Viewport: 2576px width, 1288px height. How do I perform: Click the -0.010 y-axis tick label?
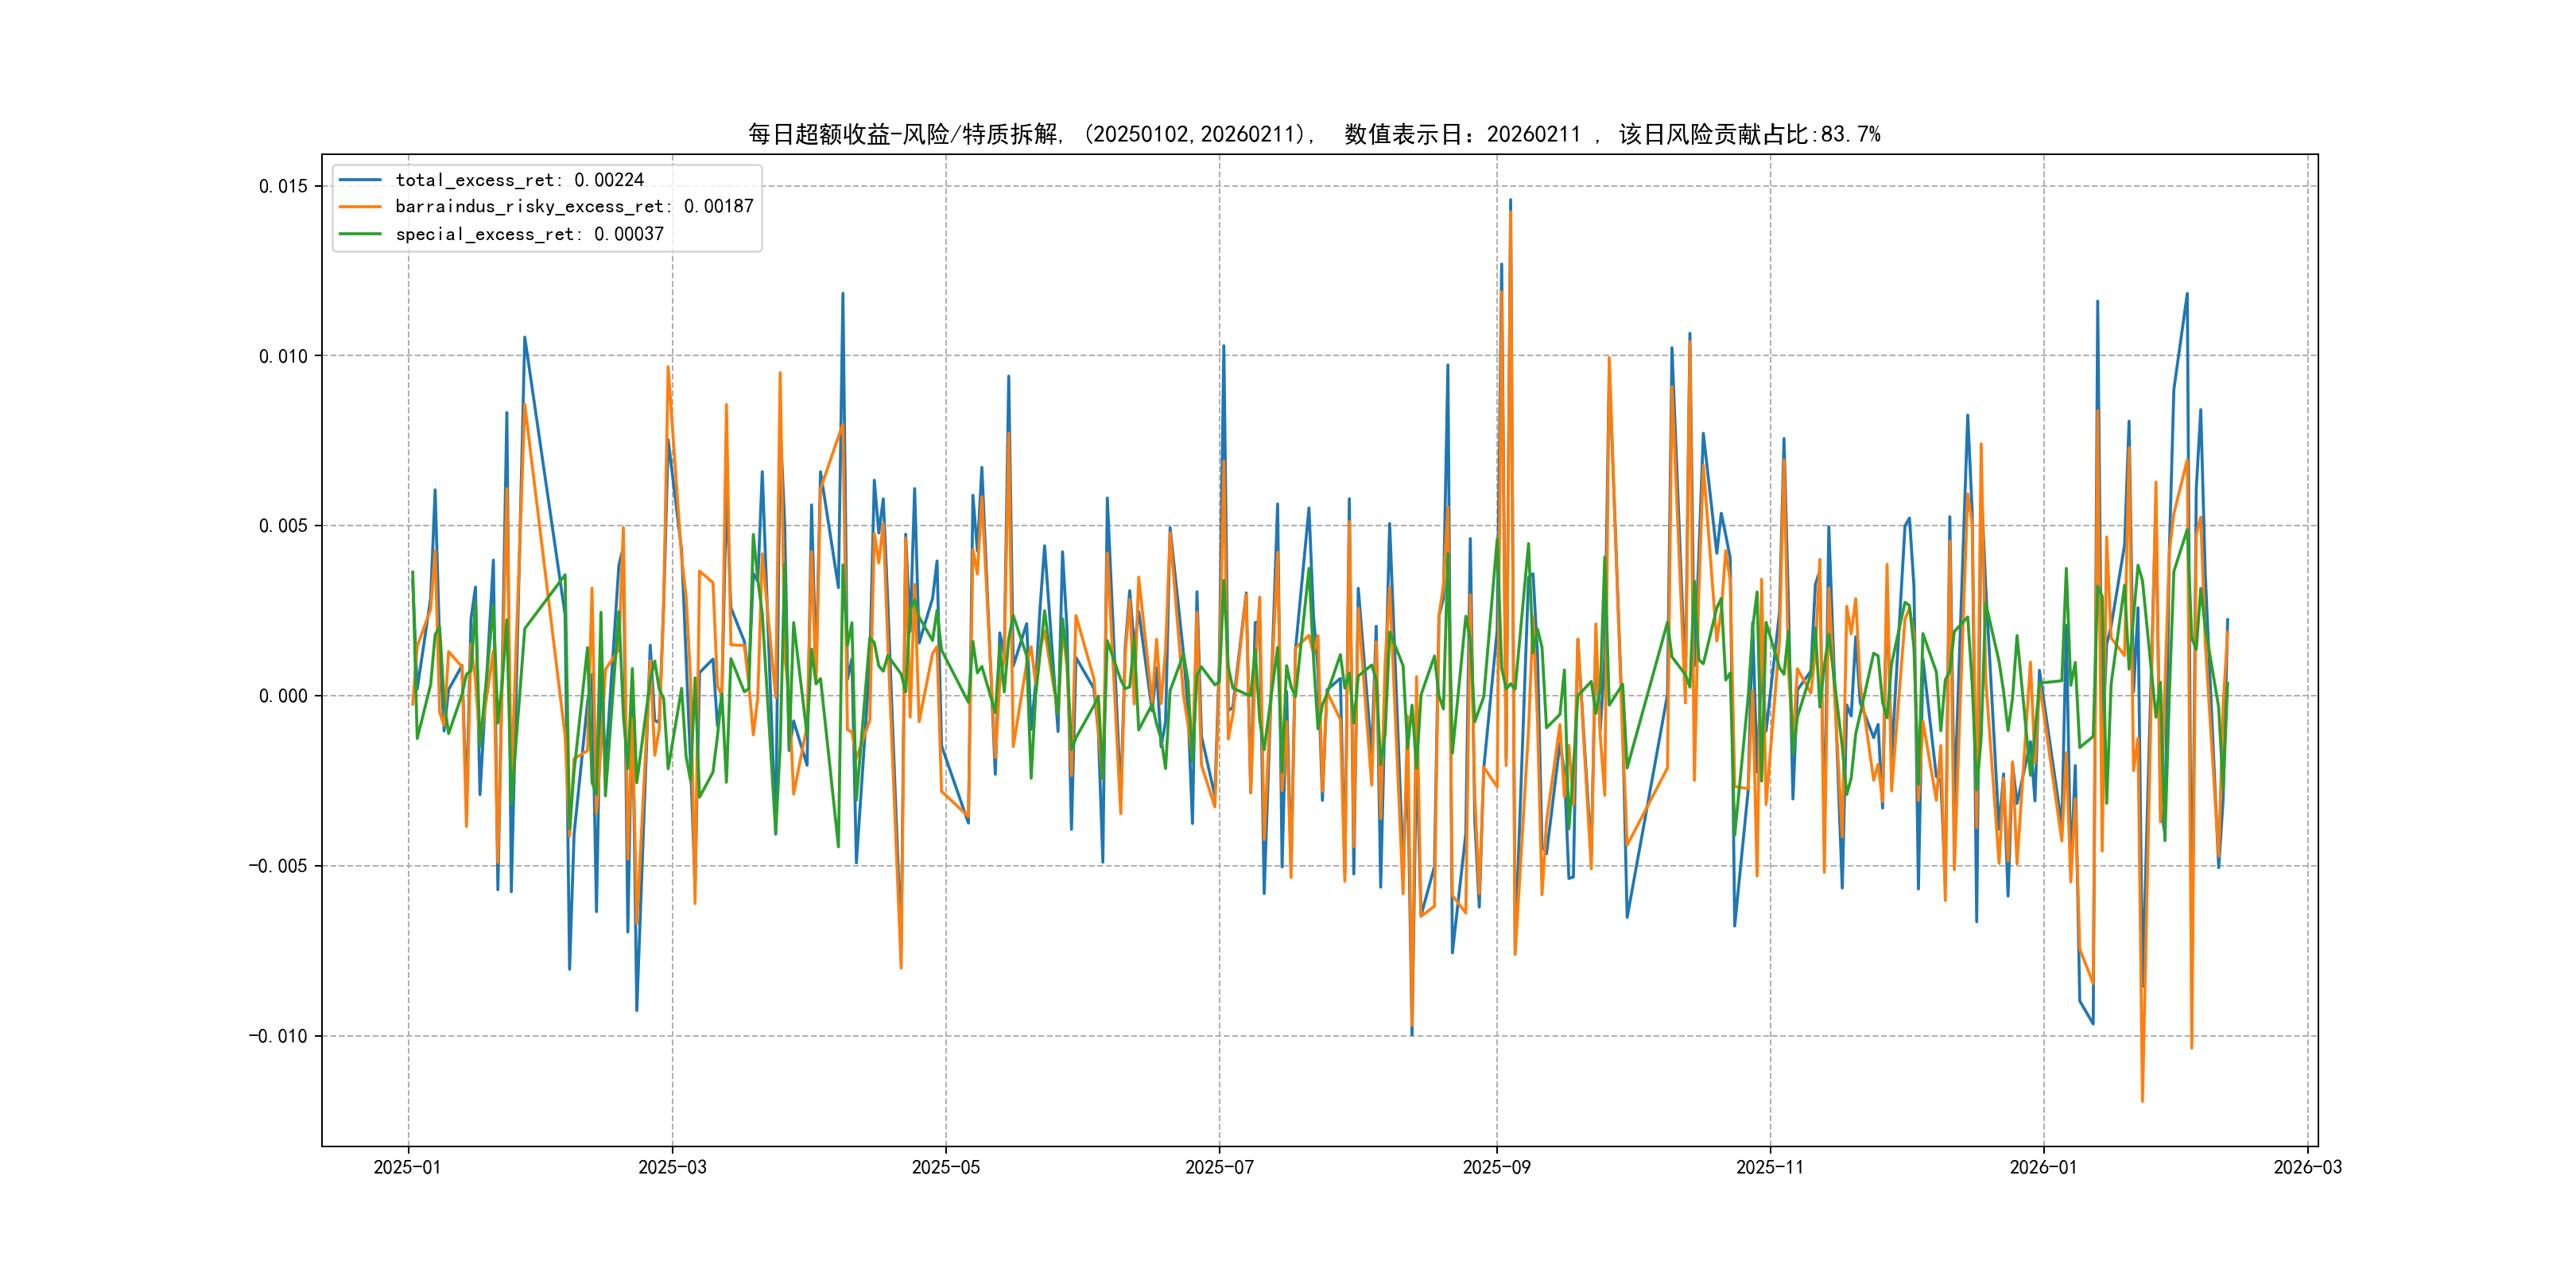click(x=278, y=1036)
